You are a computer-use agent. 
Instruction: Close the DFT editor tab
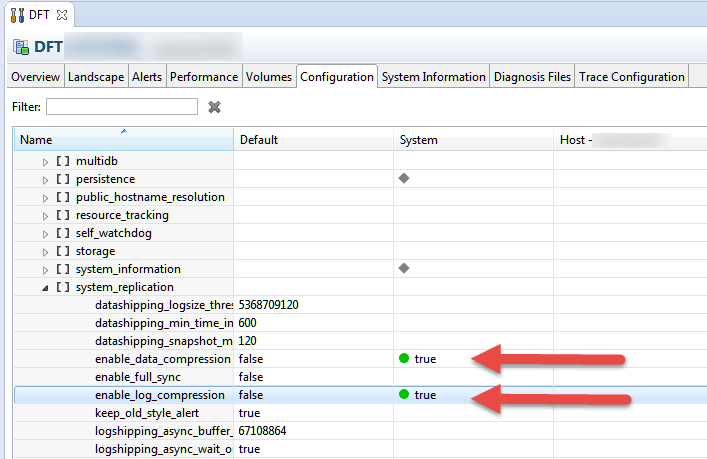[61, 15]
